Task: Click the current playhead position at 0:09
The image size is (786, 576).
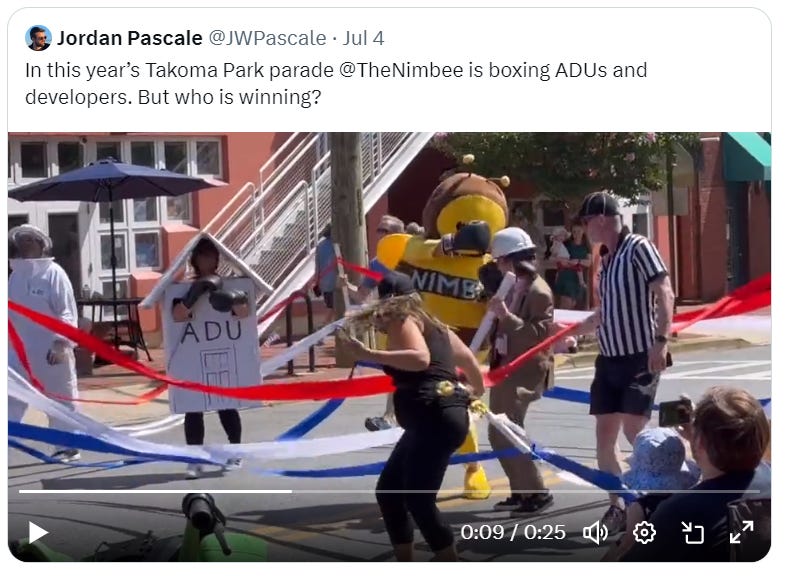Action: point(292,491)
